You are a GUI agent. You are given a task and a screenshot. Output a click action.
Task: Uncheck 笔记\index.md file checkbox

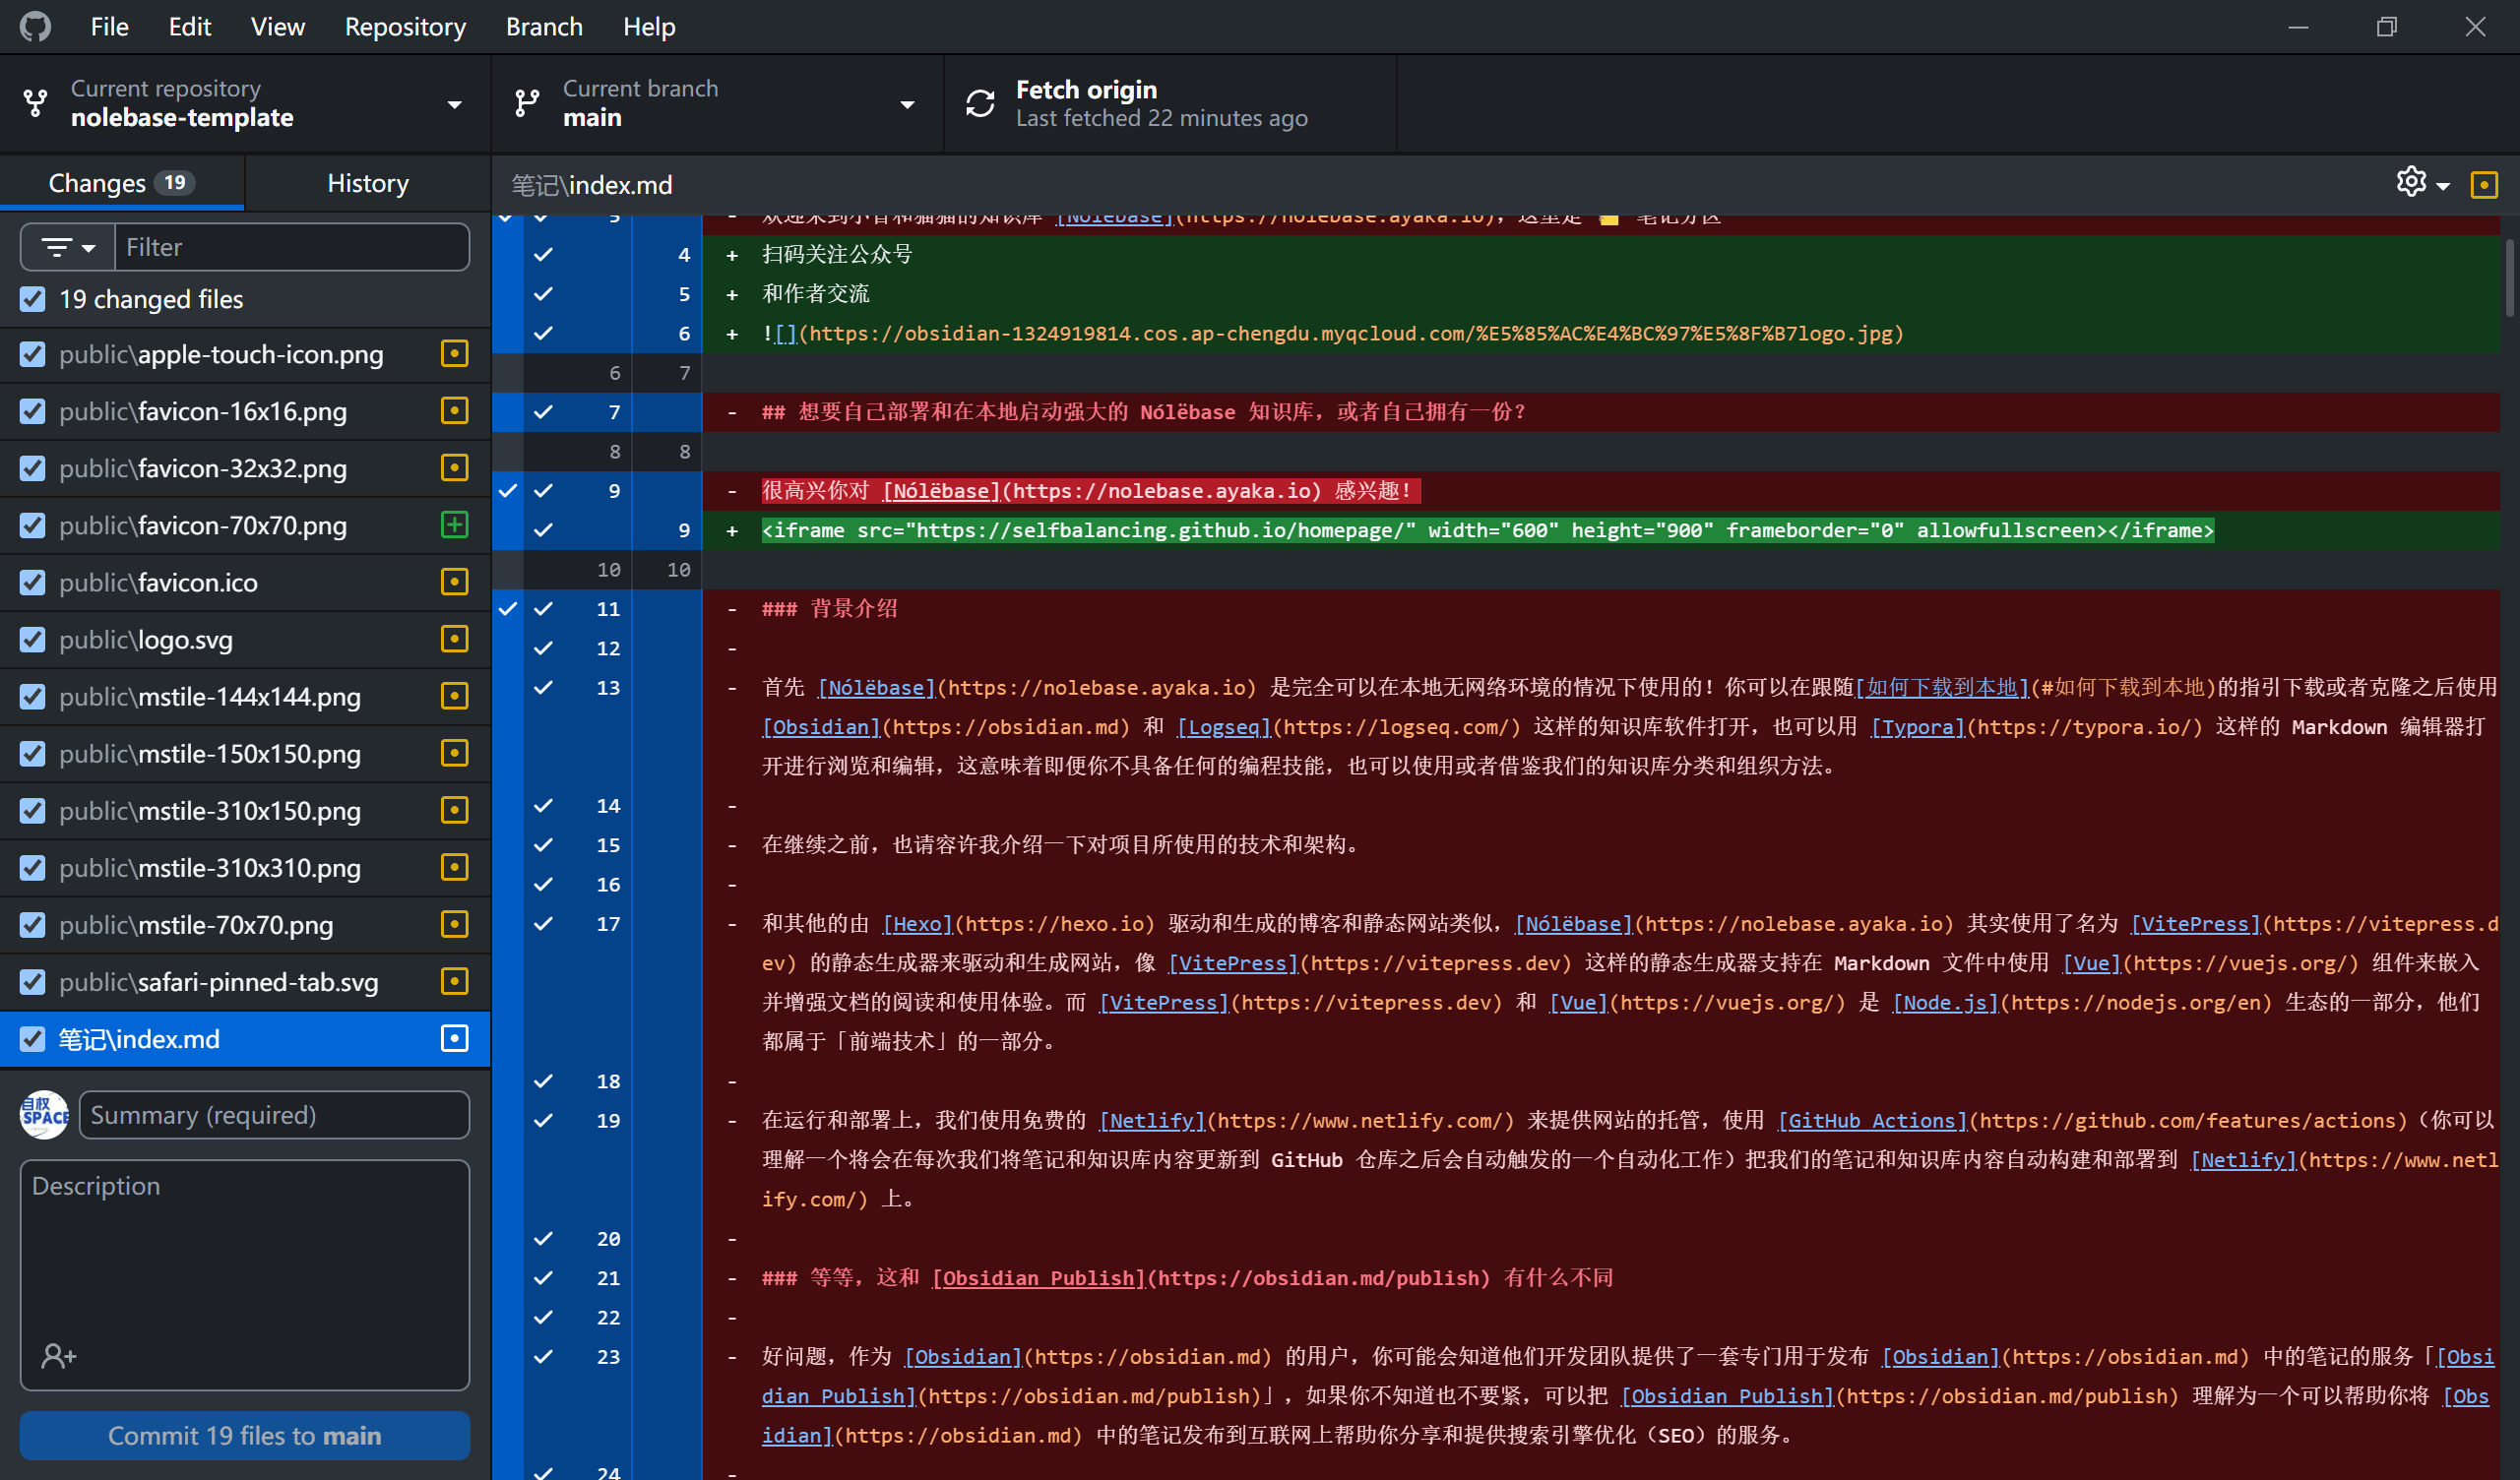click(x=33, y=1039)
